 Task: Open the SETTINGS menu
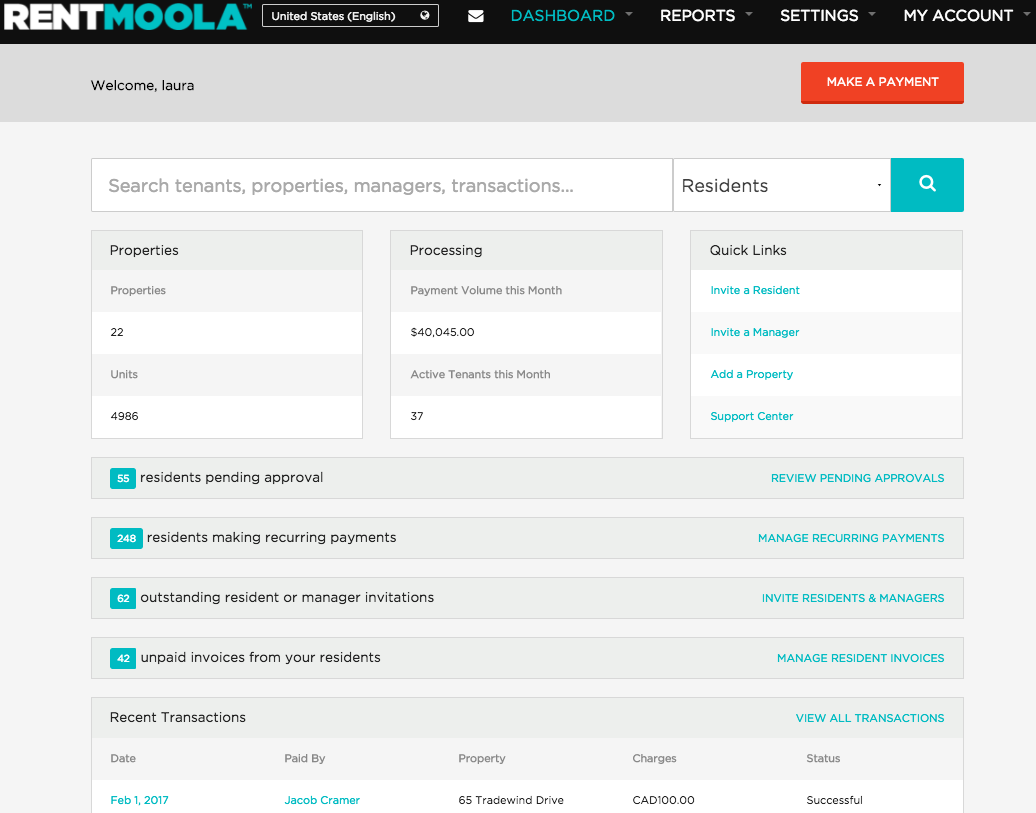819,16
